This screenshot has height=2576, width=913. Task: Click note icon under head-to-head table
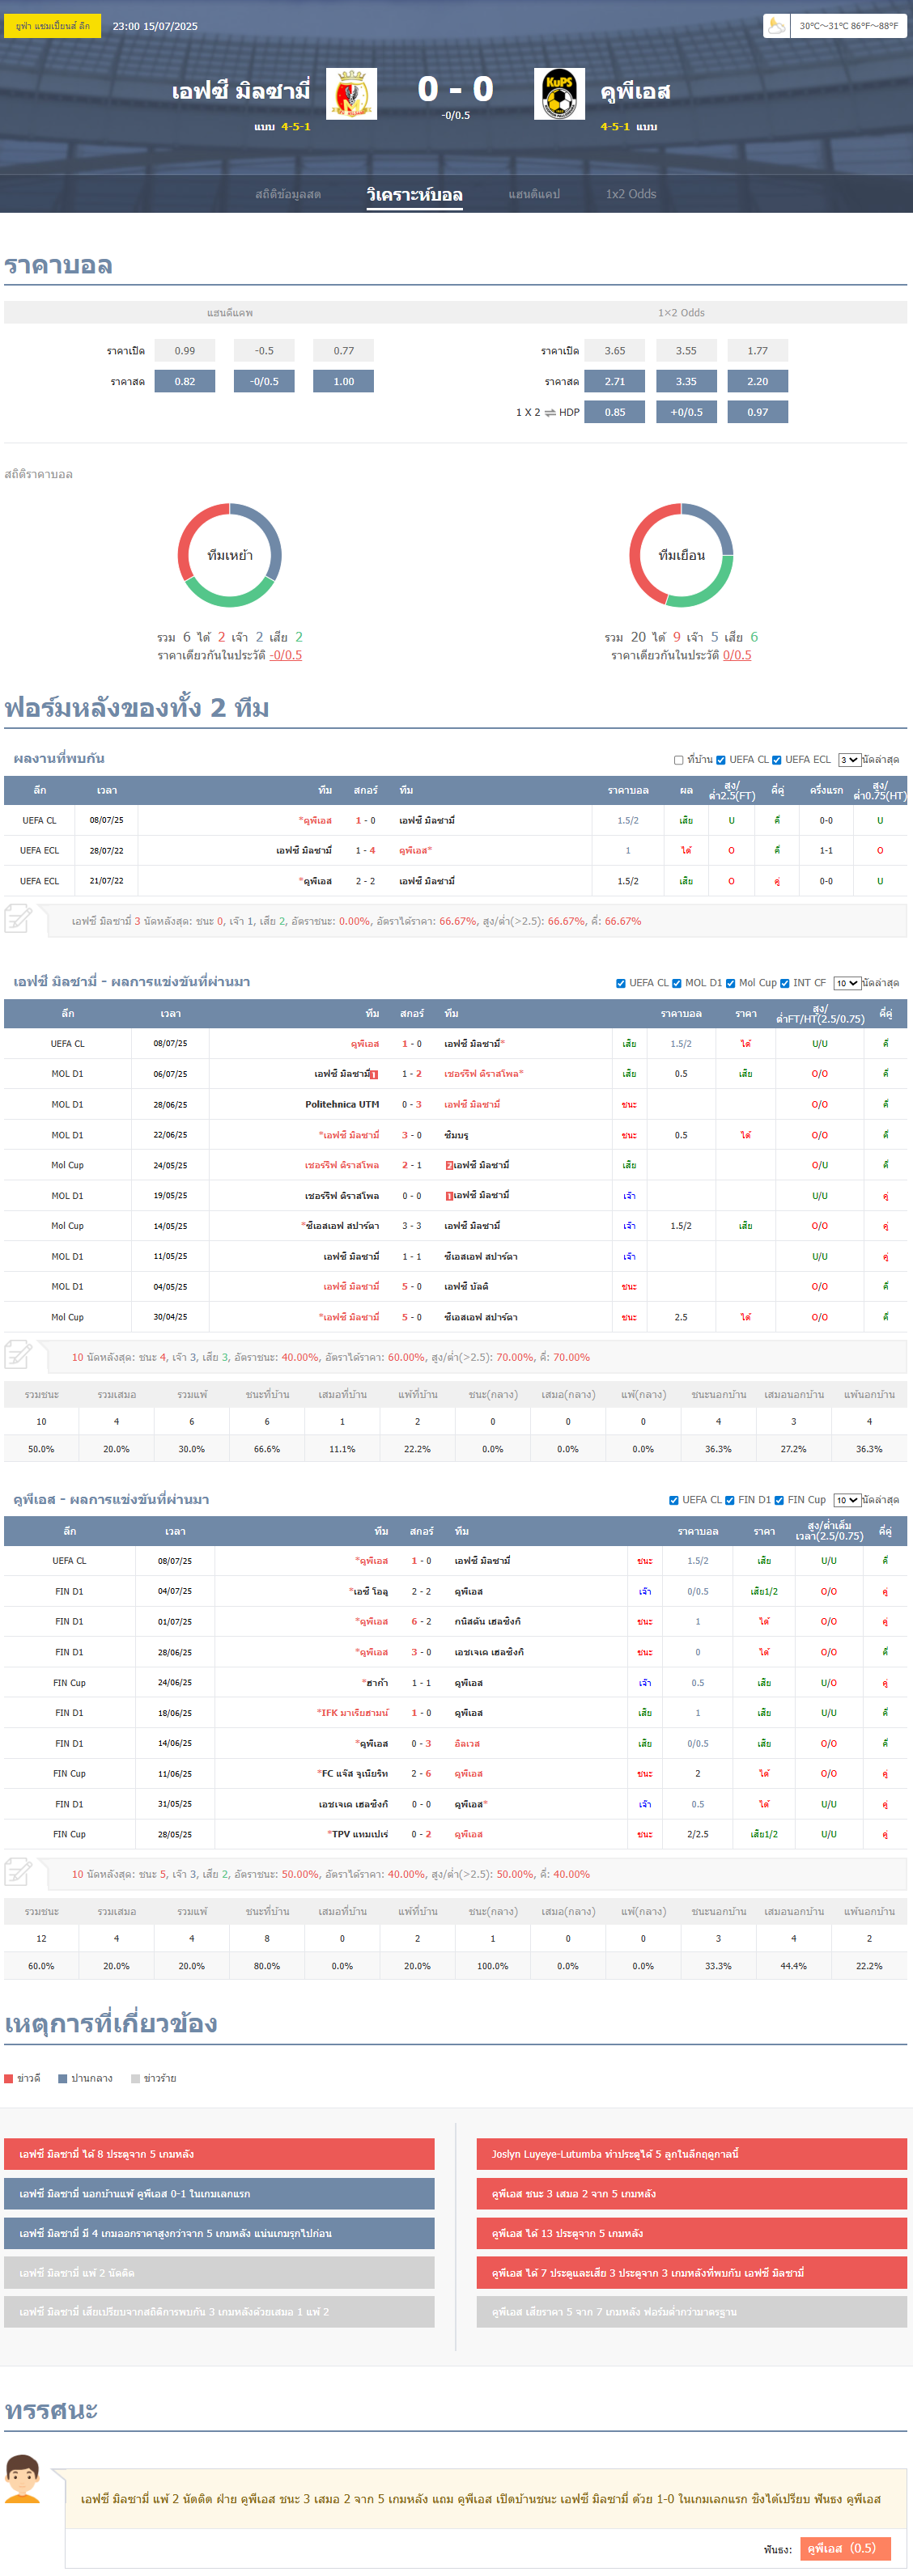click(x=18, y=919)
